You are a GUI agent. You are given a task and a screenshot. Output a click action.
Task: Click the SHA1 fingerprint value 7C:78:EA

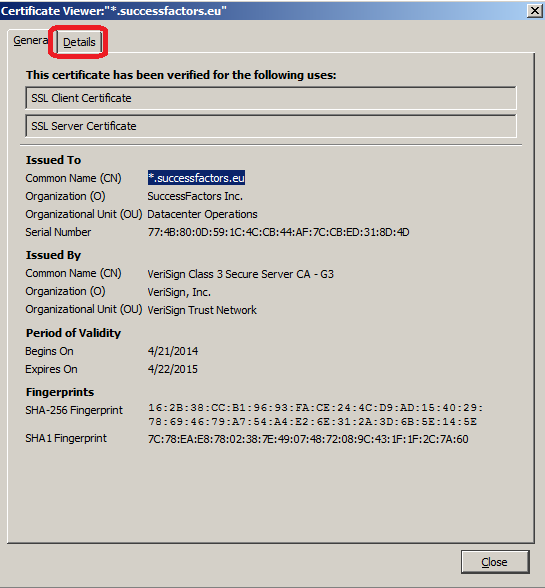(308, 439)
